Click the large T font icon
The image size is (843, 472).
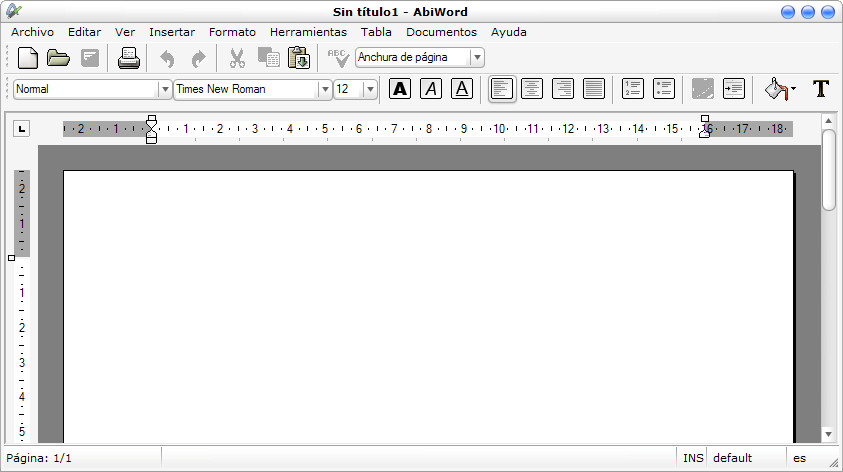click(821, 89)
